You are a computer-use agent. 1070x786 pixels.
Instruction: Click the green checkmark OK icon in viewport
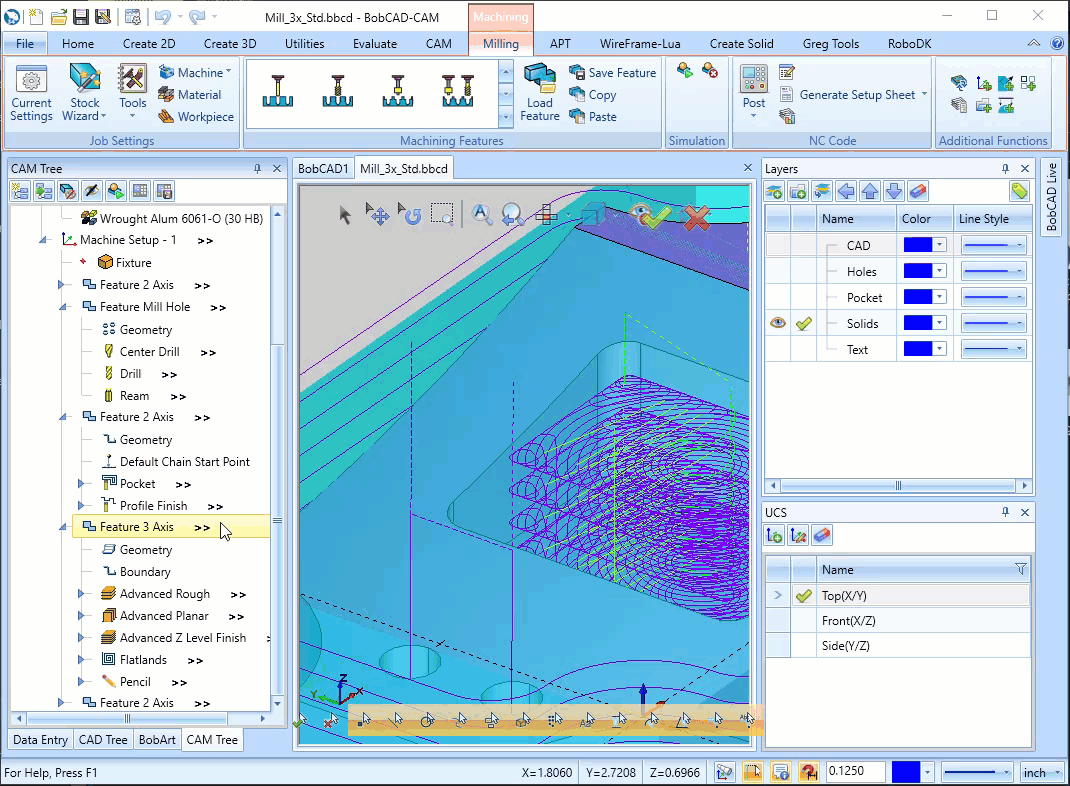[656, 218]
